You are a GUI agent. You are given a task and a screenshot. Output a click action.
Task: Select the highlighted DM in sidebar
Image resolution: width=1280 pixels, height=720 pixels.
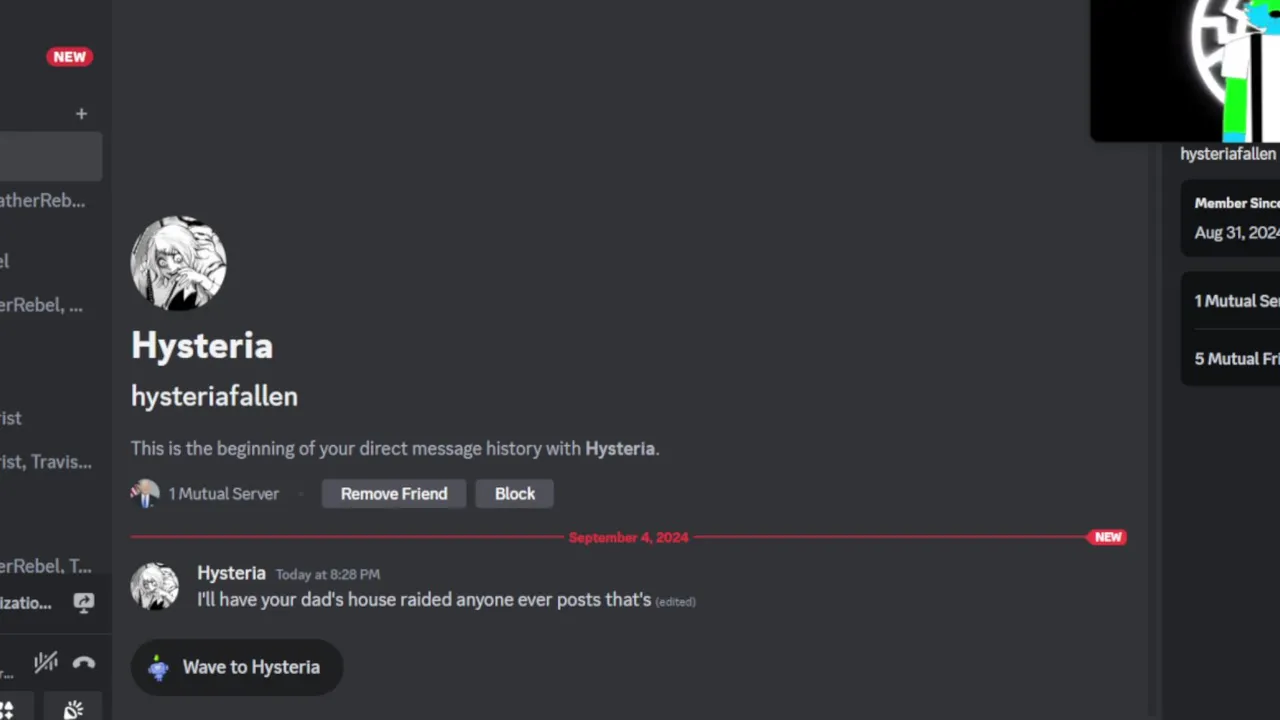[x=50, y=157]
